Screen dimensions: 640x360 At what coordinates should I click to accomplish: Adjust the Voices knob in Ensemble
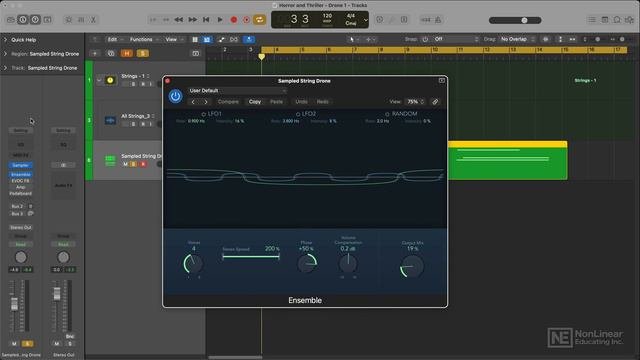click(x=193, y=264)
